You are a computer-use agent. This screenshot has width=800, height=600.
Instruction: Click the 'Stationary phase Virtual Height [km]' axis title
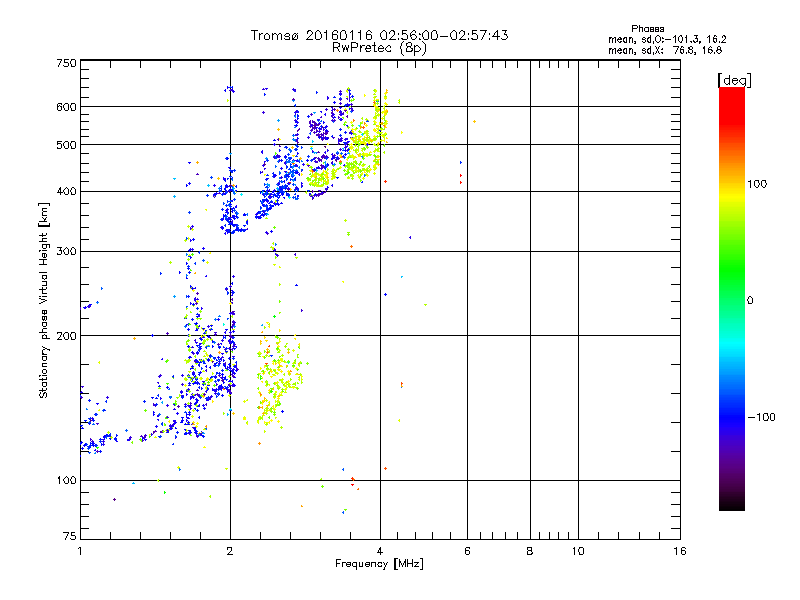point(43,300)
